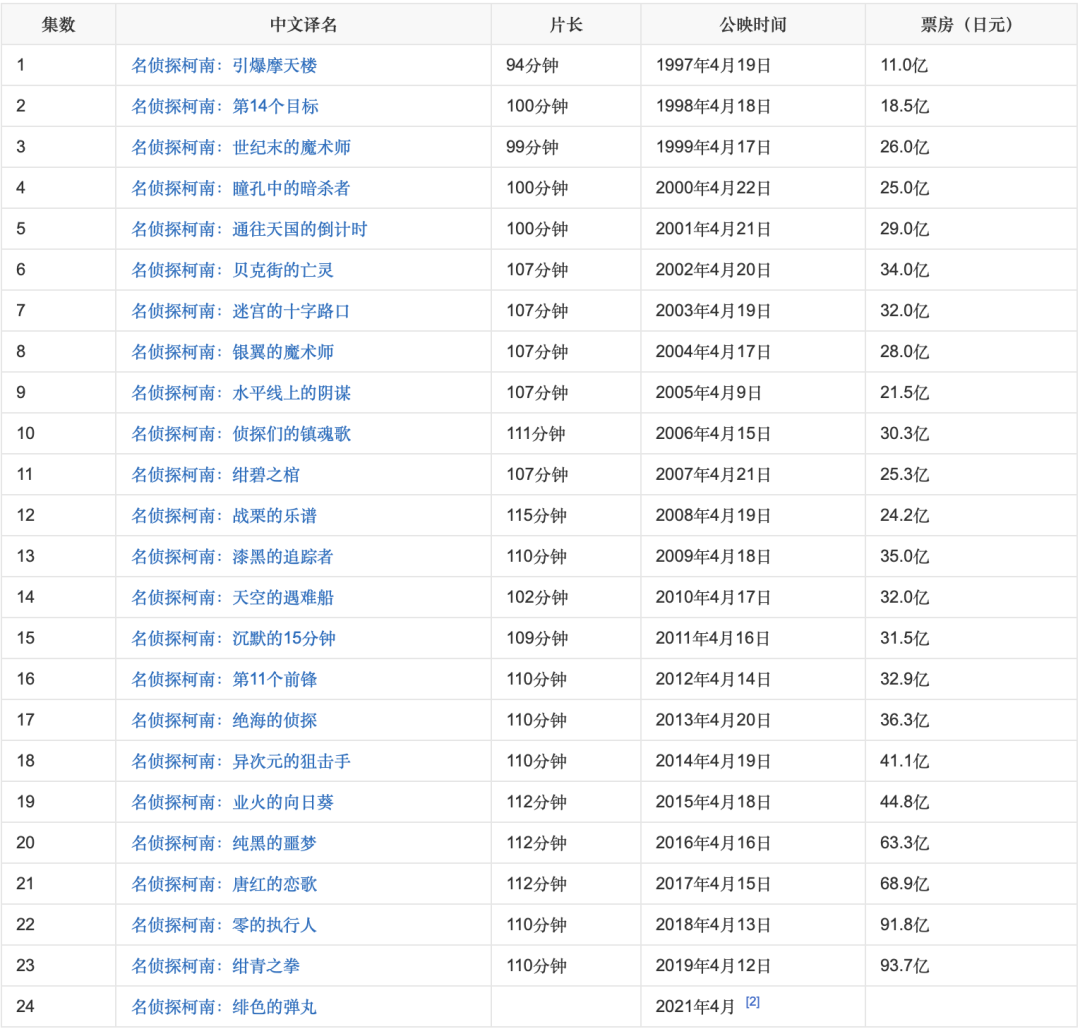The width and height of the screenshot is (1080, 1029).
Task: Select 通往天国的倒计时 link
Action: point(249,230)
